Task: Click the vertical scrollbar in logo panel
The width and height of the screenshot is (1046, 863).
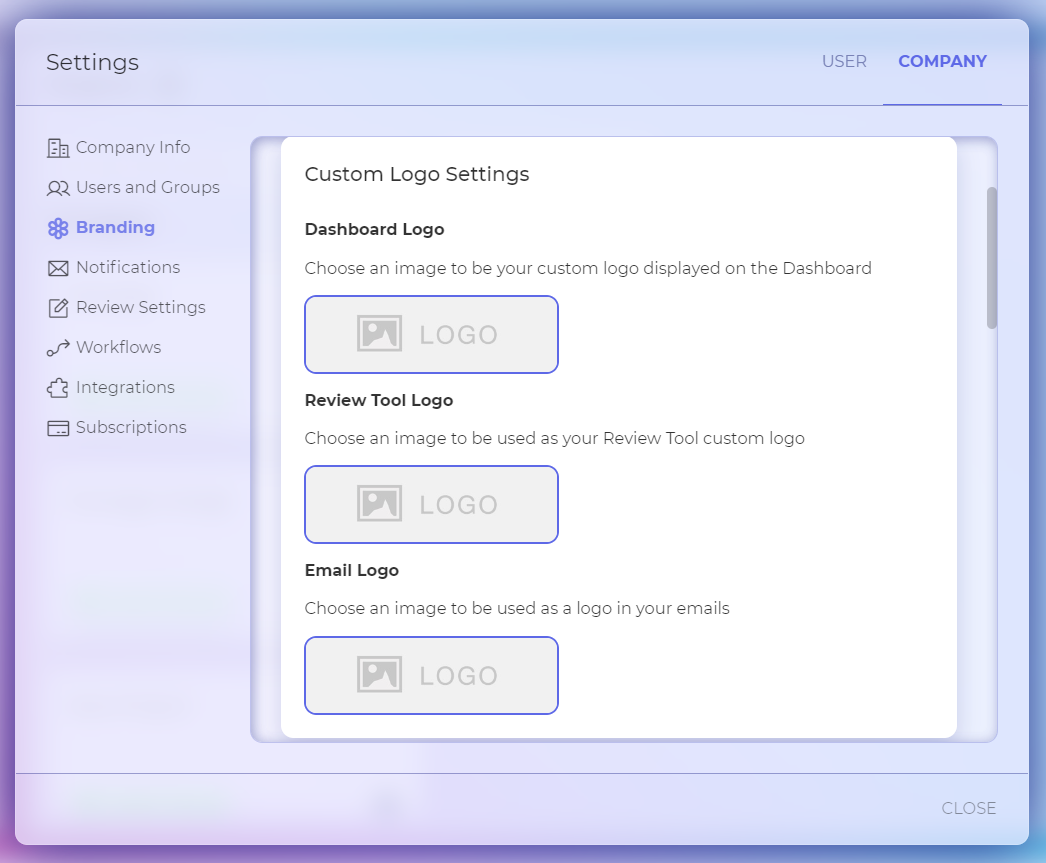Action: tap(992, 258)
